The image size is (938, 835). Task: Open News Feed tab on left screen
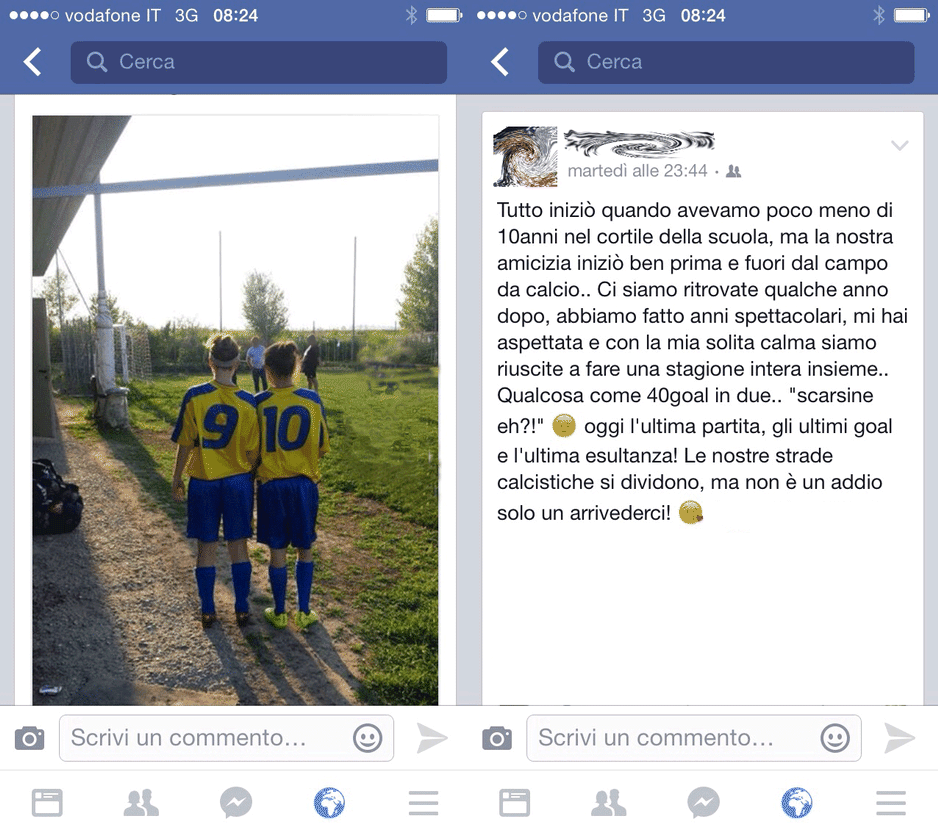point(47,803)
